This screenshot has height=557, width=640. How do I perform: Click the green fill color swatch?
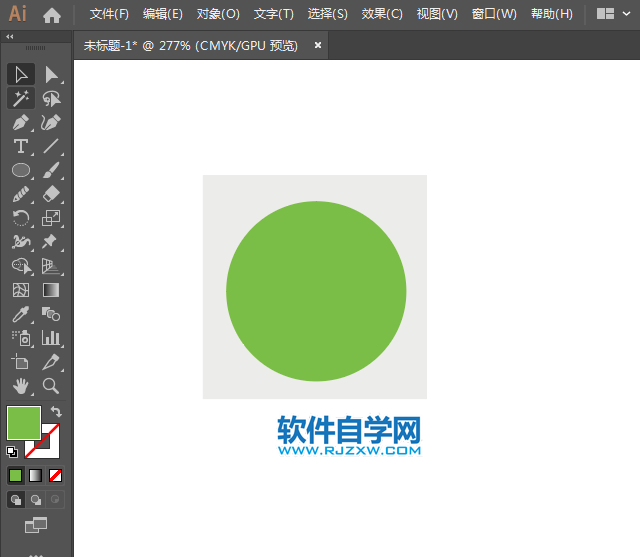[23, 423]
